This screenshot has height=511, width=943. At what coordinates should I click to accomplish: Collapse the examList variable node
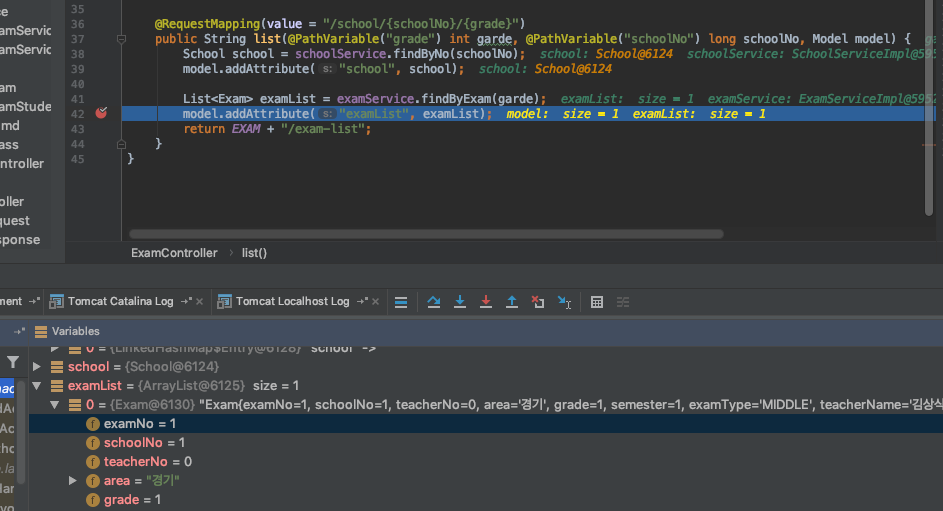tap(37, 385)
